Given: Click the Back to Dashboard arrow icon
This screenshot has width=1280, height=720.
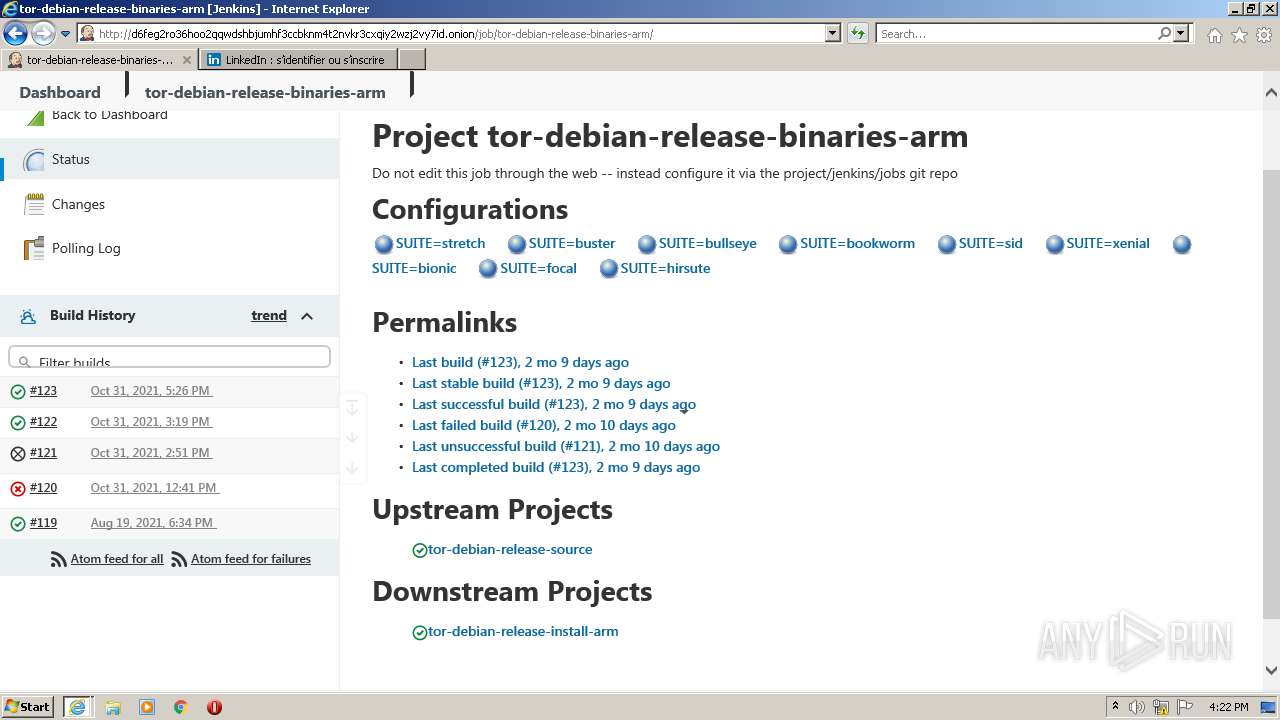Looking at the screenshot, I should [35, 116].
